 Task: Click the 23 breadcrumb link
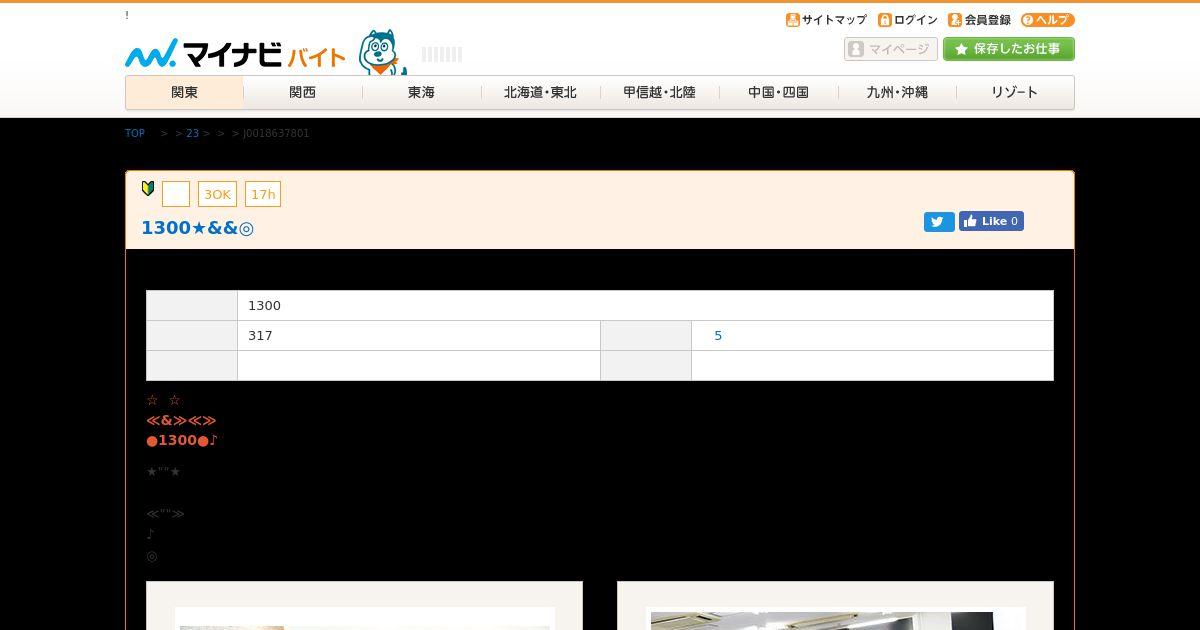193,133
